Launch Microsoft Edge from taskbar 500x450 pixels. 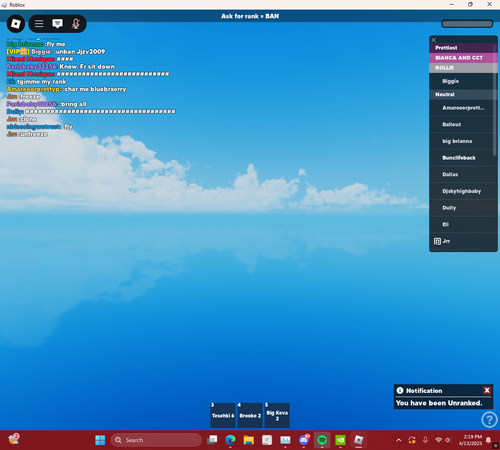pos(230,440)
